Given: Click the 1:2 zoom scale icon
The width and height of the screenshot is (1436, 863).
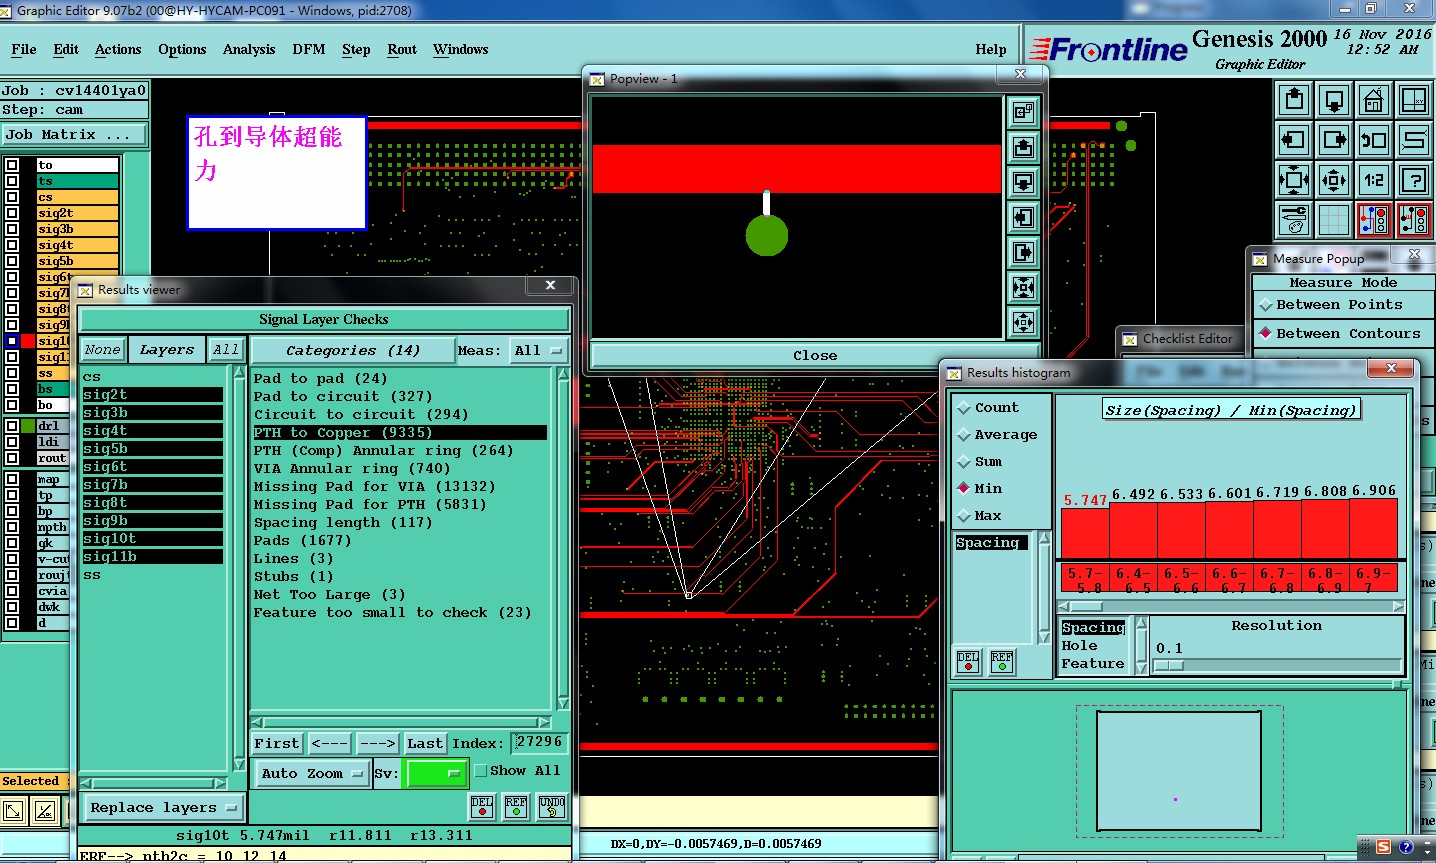Looking at the screenshot, I should (1374, 180).
